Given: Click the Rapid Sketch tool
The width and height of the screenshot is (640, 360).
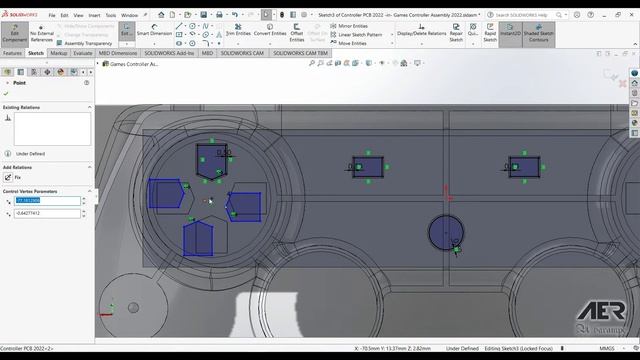Looking at the screenshot, I should (x=490, y=33).
